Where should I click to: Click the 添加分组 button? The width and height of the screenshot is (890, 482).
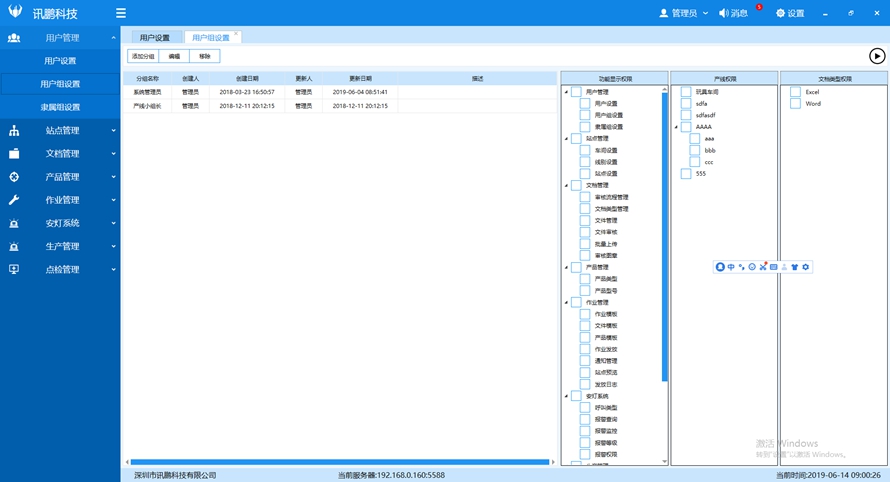point(143,56)
